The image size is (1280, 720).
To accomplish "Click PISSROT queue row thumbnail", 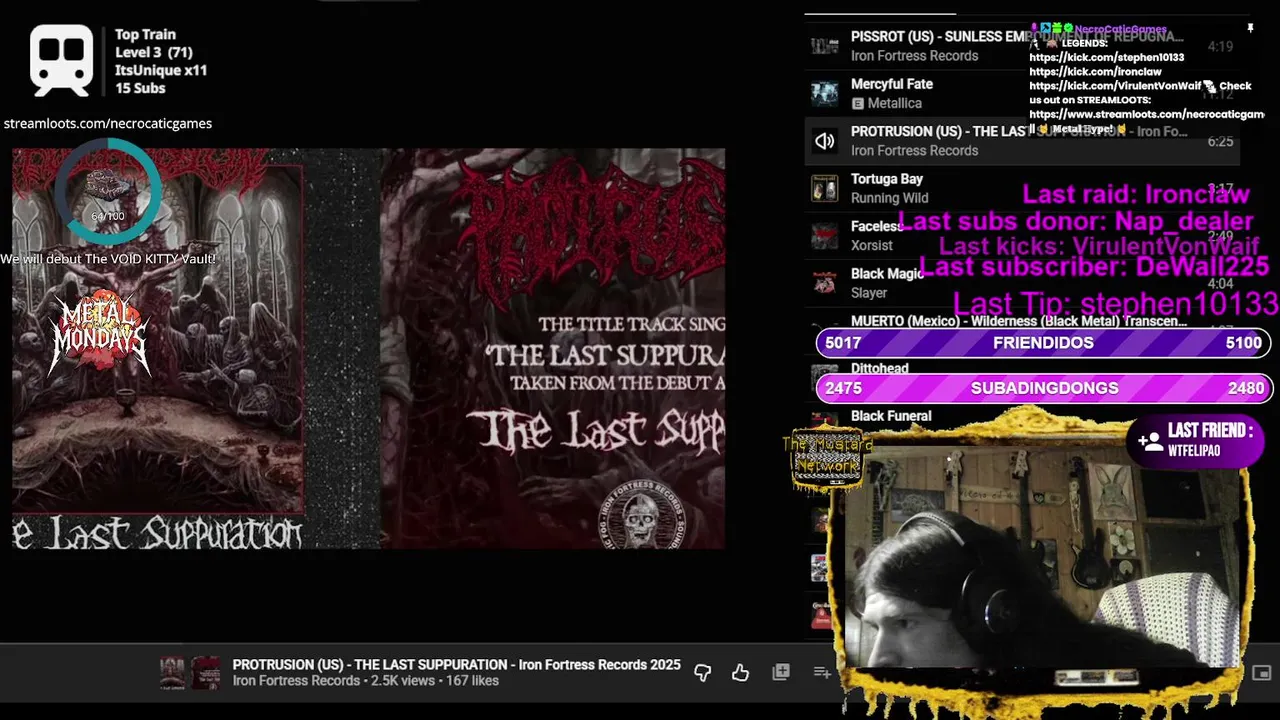I will point(824,46).
